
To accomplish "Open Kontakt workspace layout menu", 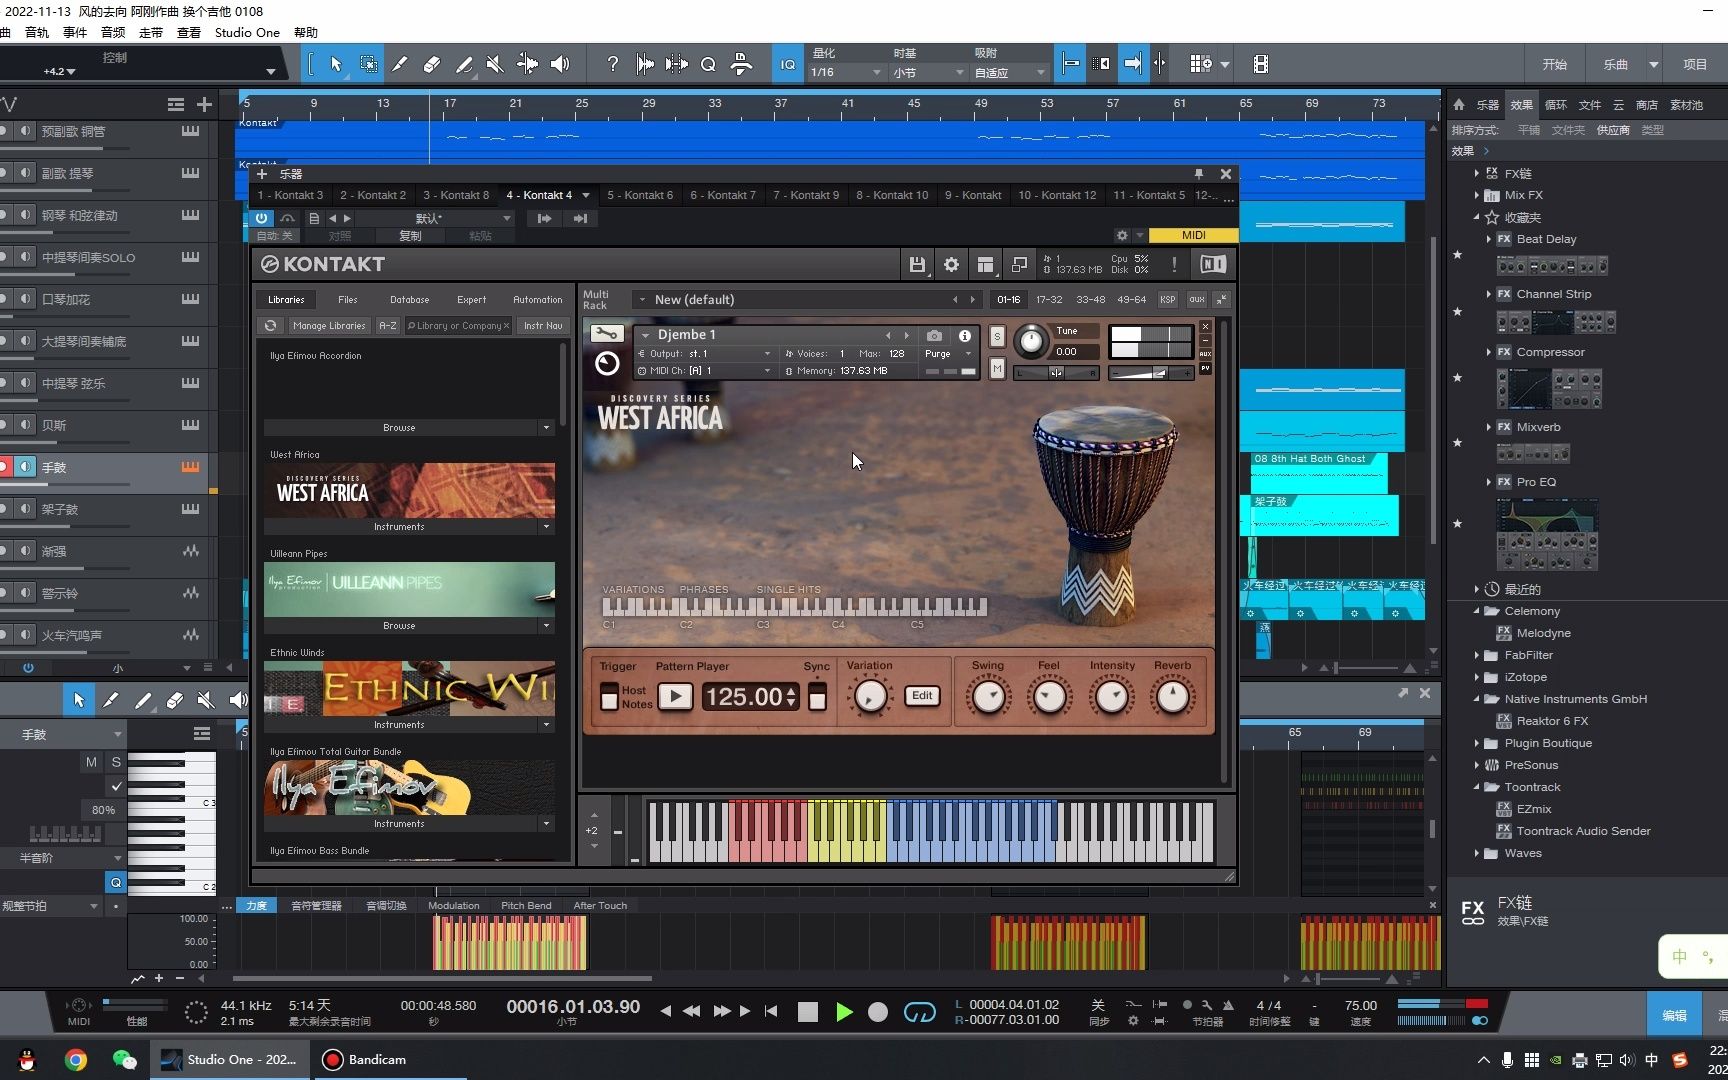I will click(x=985, y=265).
